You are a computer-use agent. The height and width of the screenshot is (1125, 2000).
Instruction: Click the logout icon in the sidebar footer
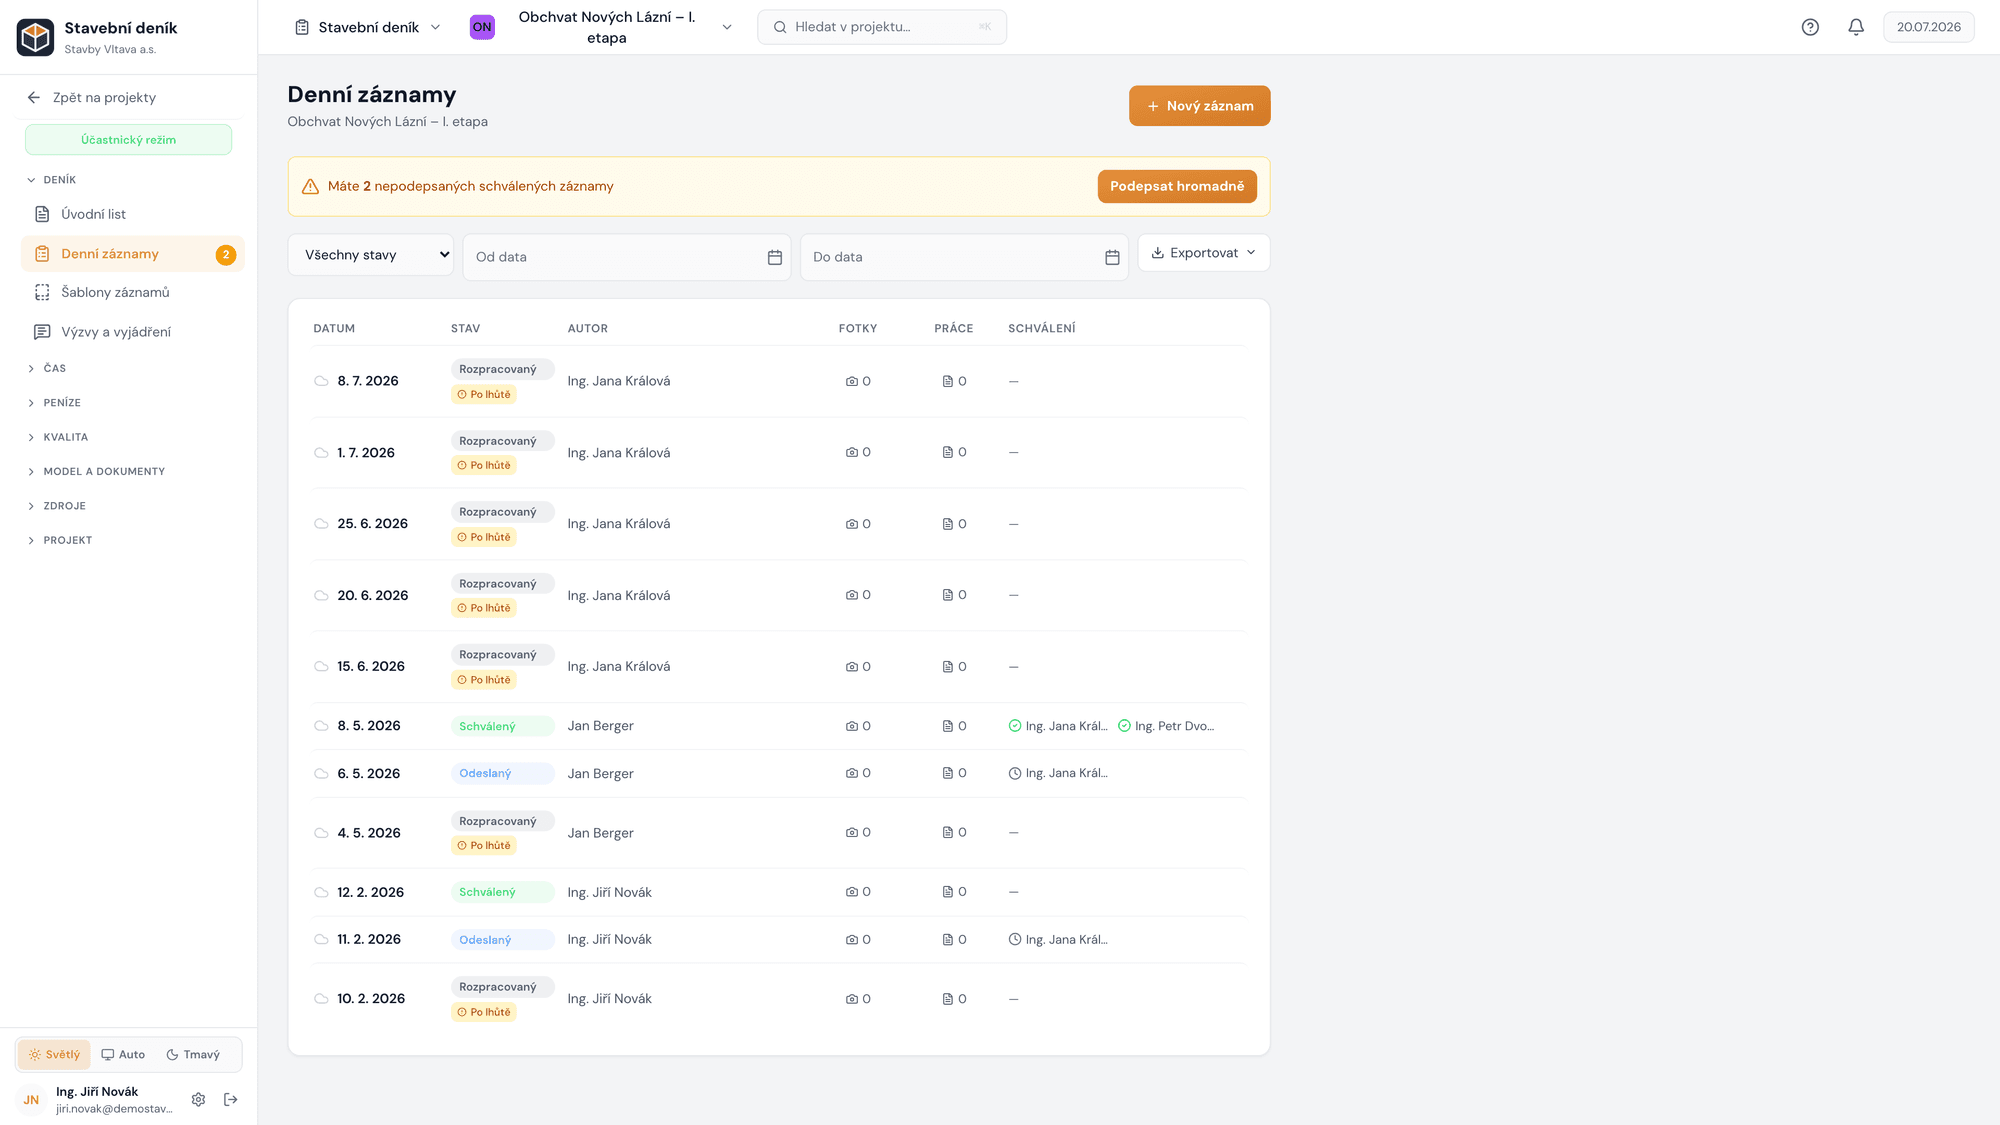231,1099
